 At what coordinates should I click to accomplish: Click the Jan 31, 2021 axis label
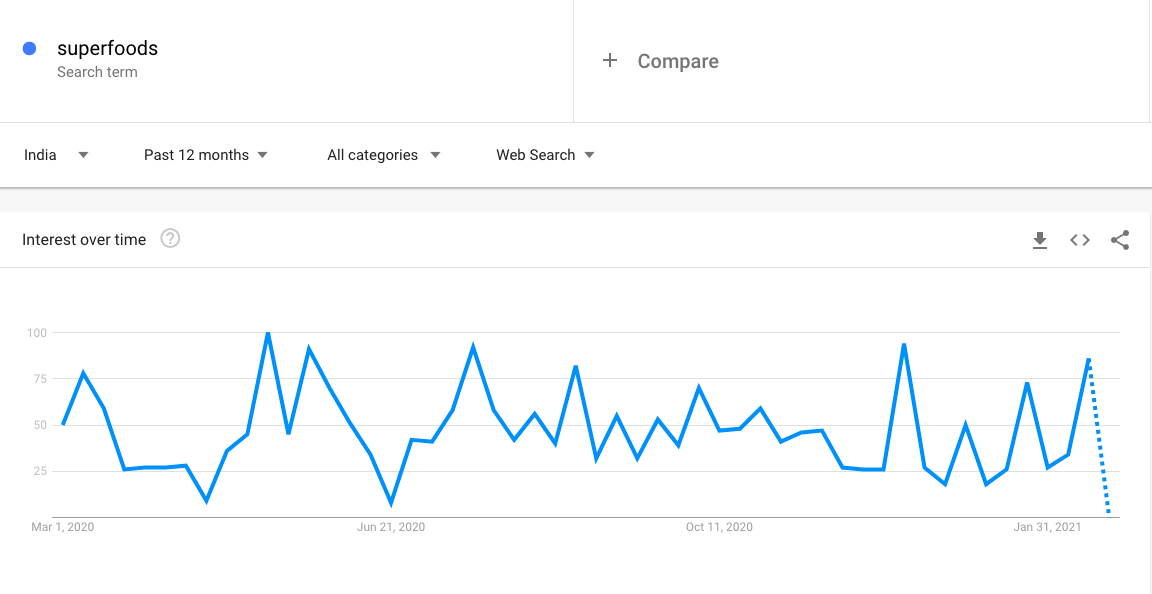1047,527
